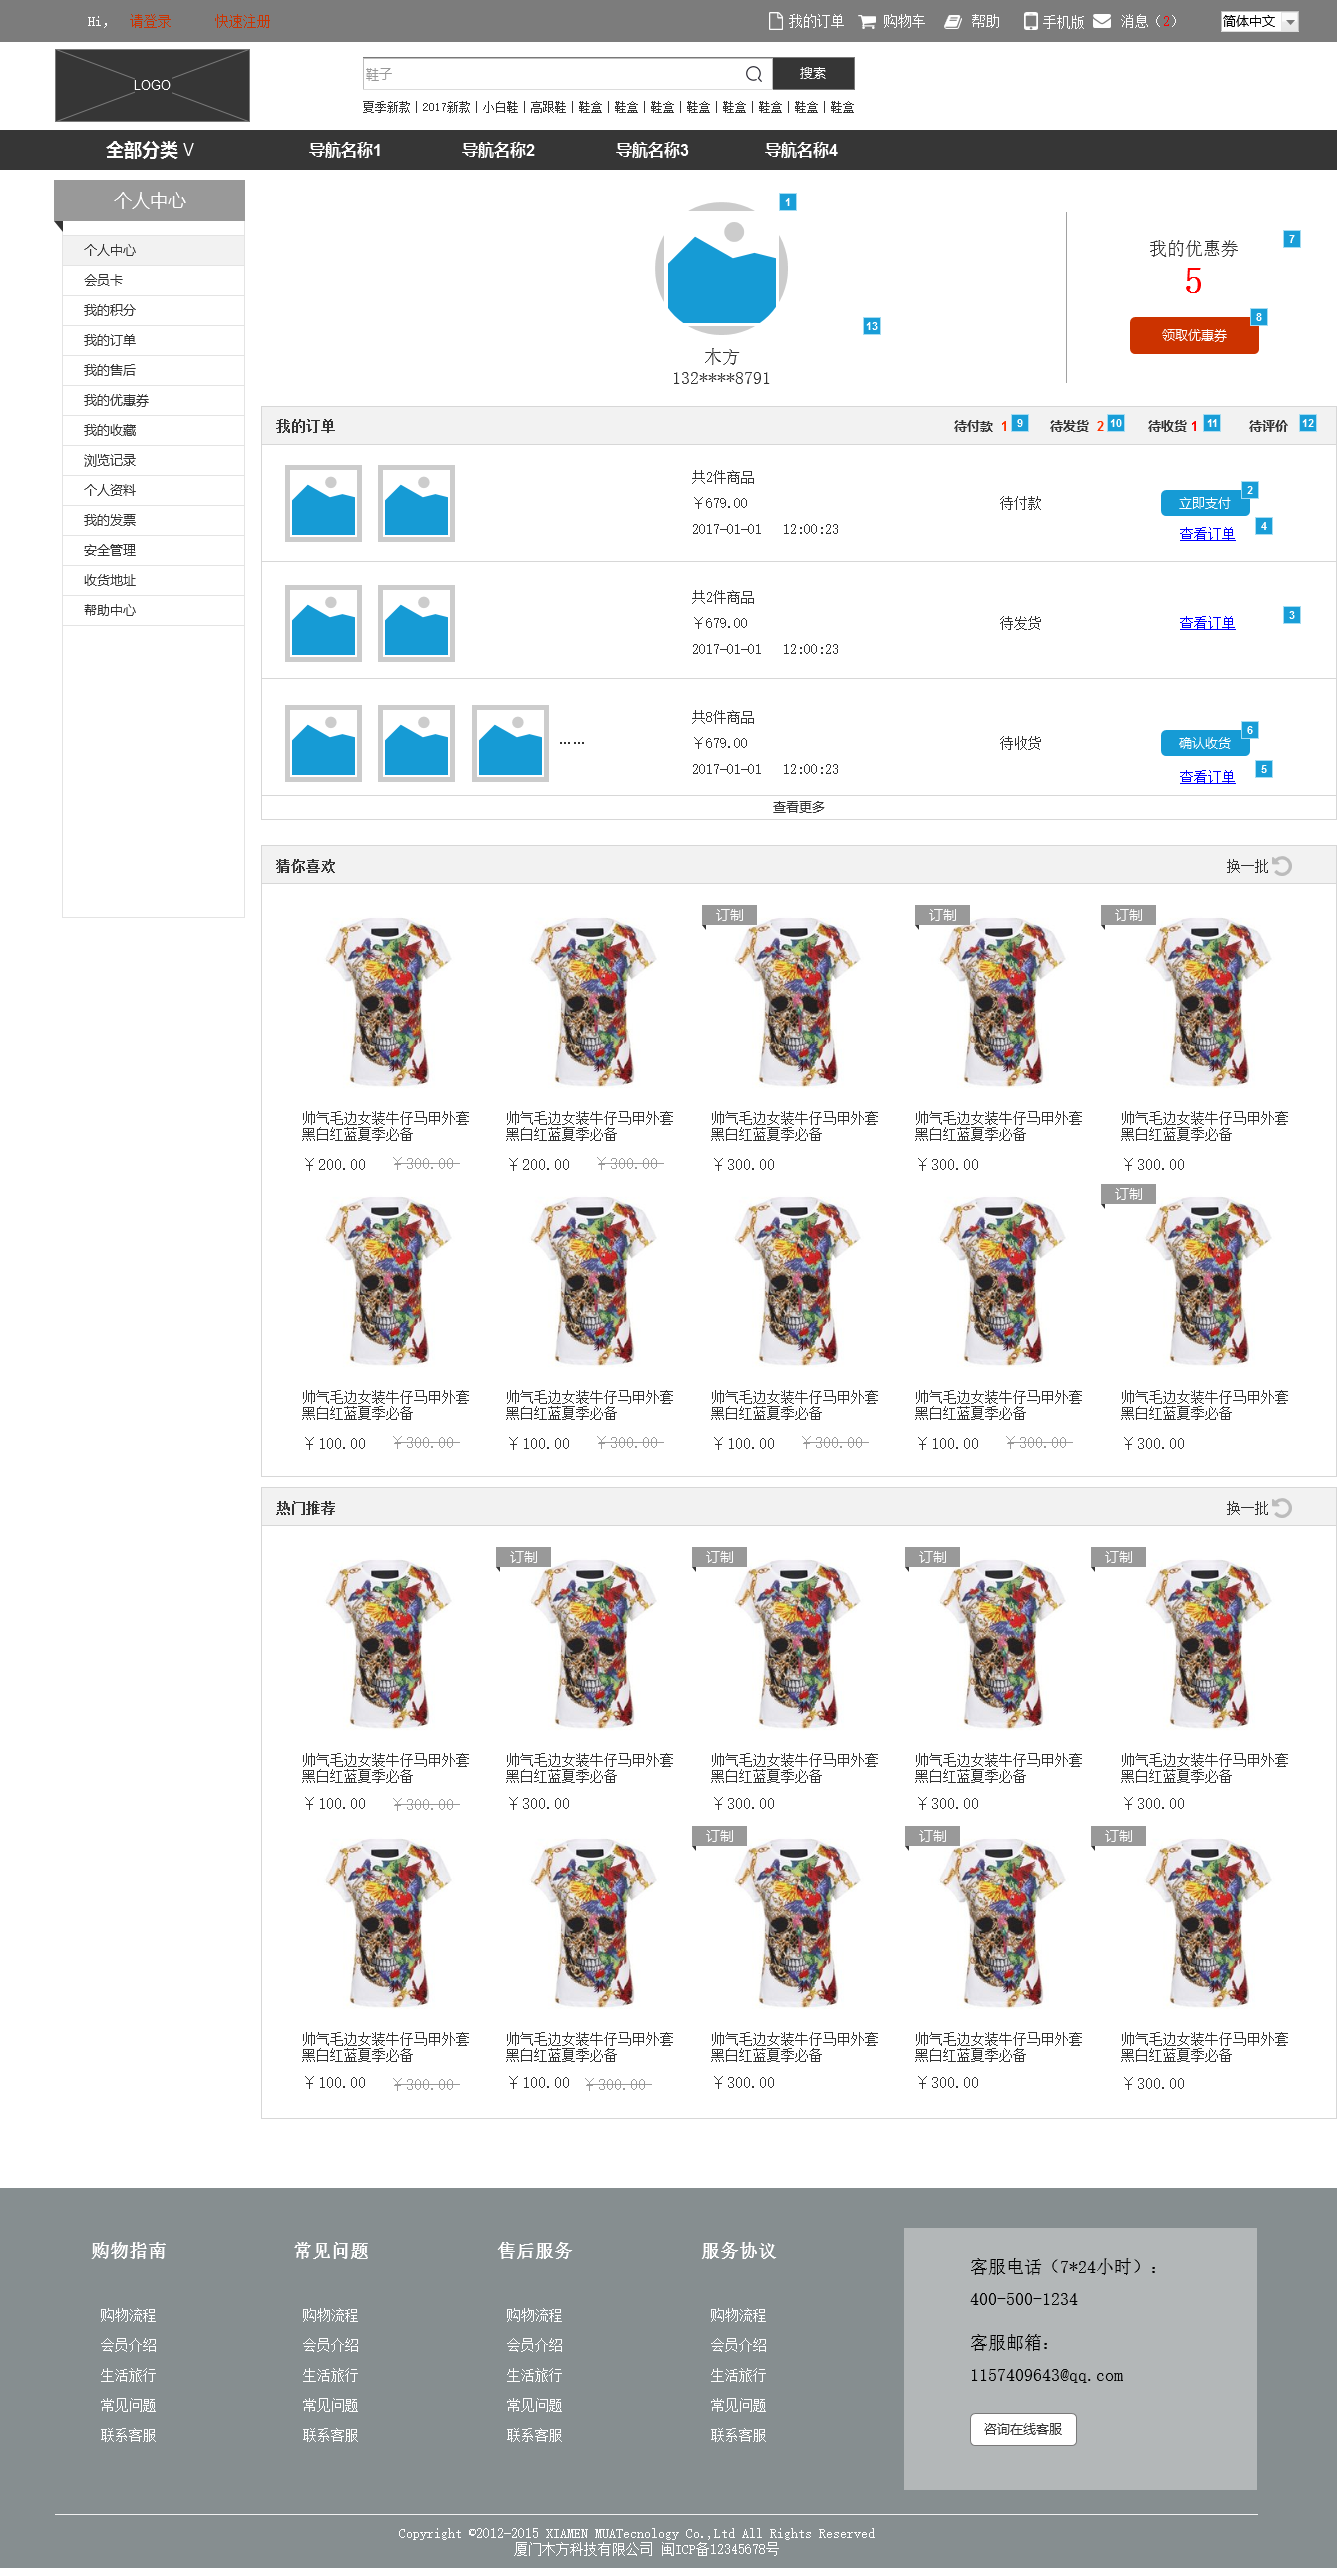Click 查看更多 below the order list
The height and width of the screenshot is (2568, 1337).
coord(799,807)
